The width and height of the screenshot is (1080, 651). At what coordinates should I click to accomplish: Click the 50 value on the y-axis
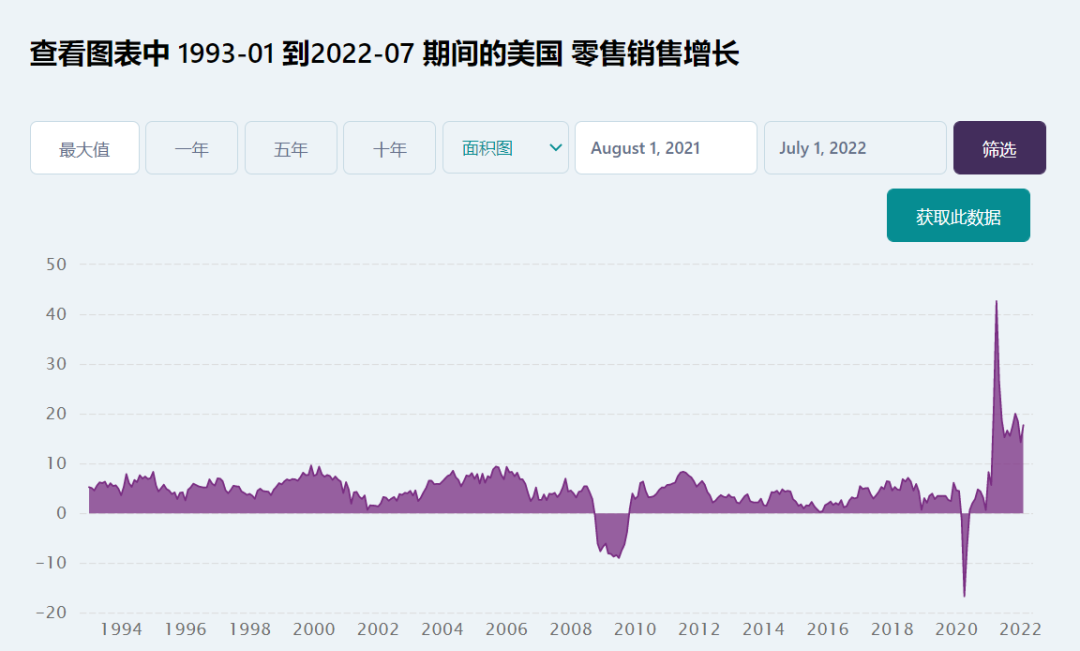click(54, 265)
